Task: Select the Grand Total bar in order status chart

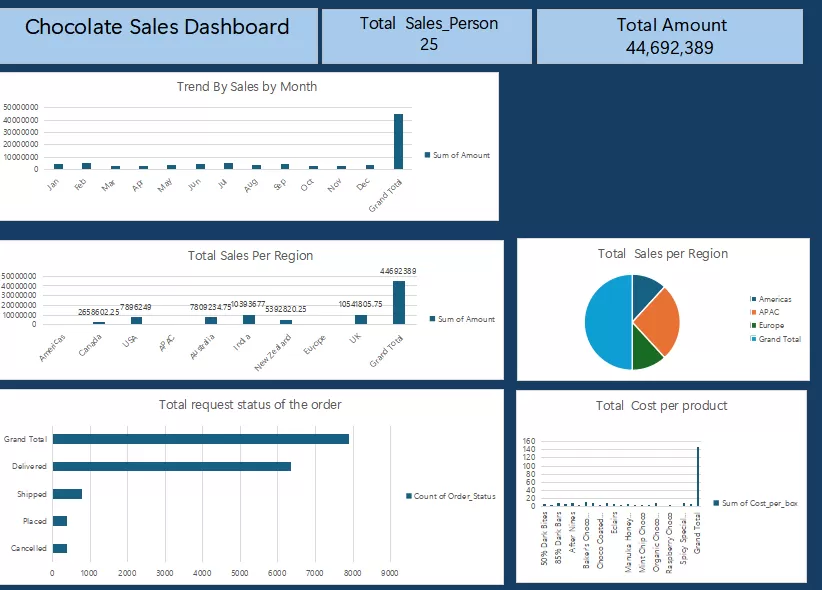Action: [x=200, y=439]
